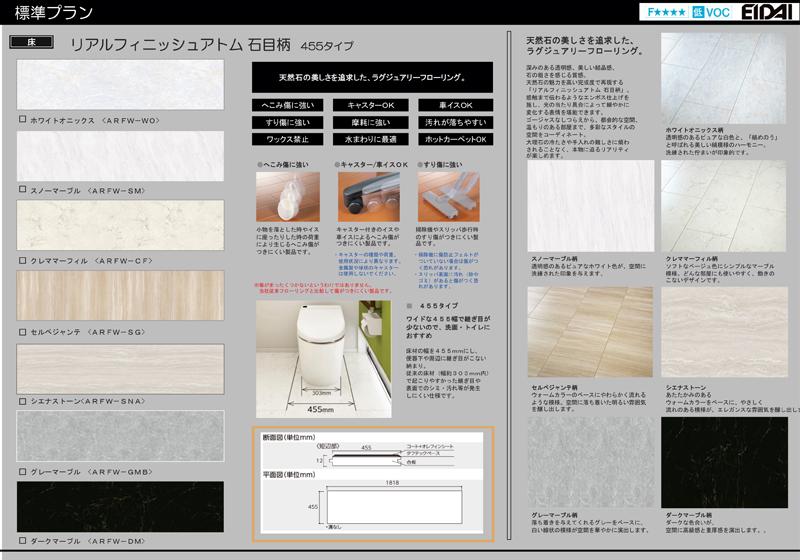800x560 pixels.
Task: Click the vacuum cleaner scratch resistance photo
Action: click(x=448, y=195)
